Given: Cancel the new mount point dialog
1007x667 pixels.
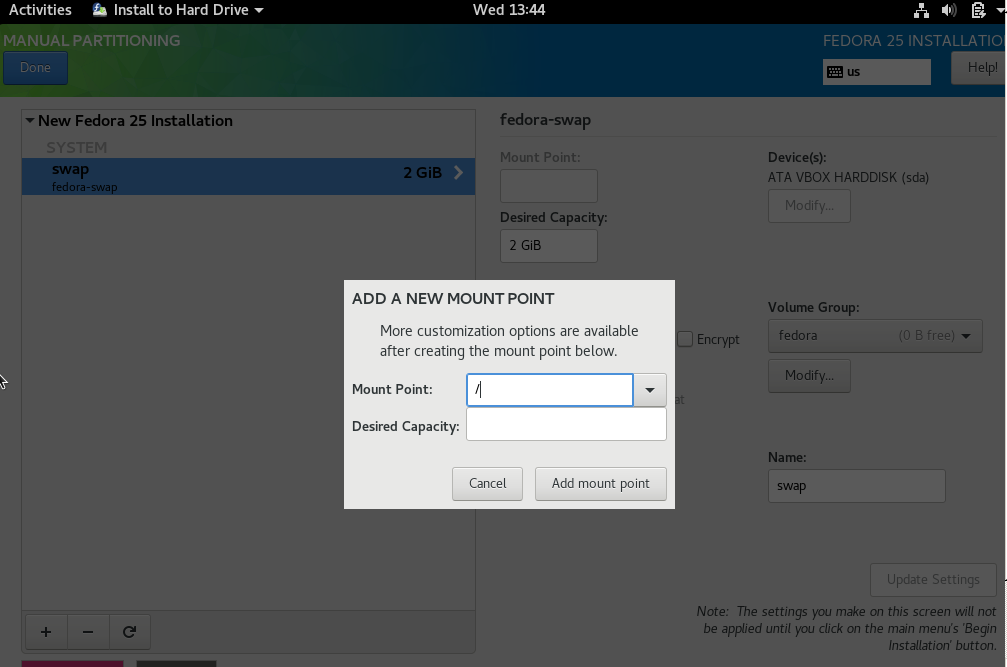Looking at the screenshot, I should [487, 483].
